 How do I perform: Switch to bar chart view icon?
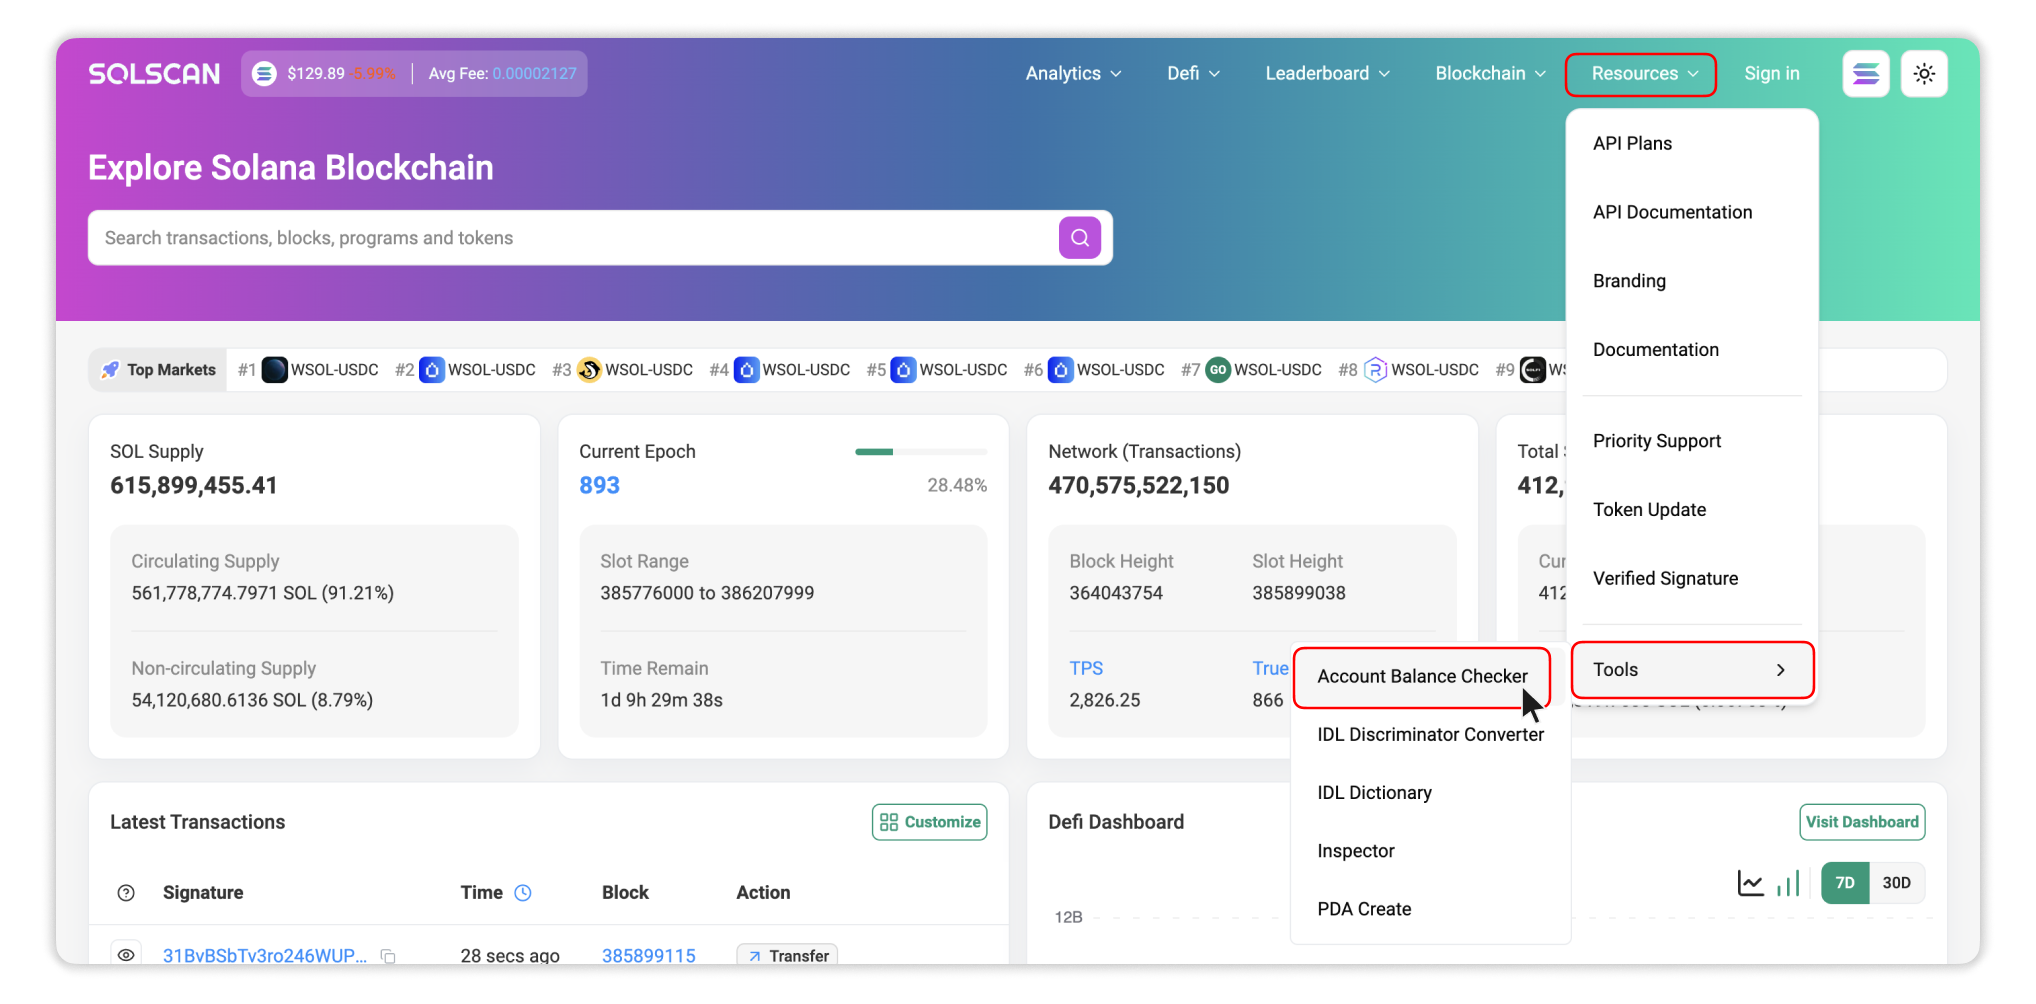pos(1788,883)
